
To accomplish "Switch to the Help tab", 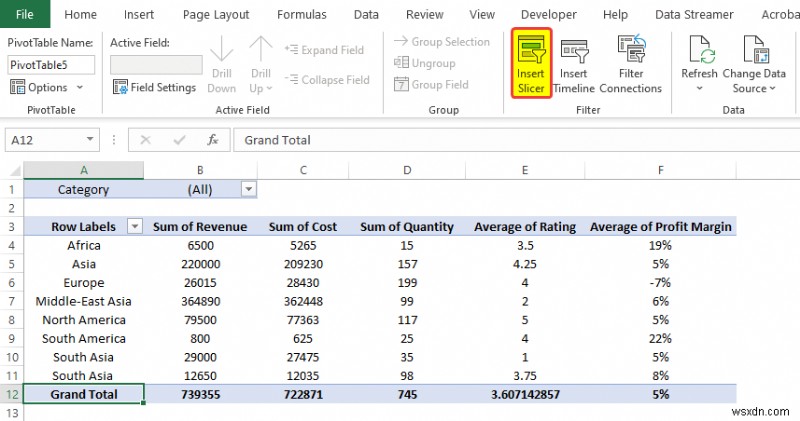I will coord(615,14).
